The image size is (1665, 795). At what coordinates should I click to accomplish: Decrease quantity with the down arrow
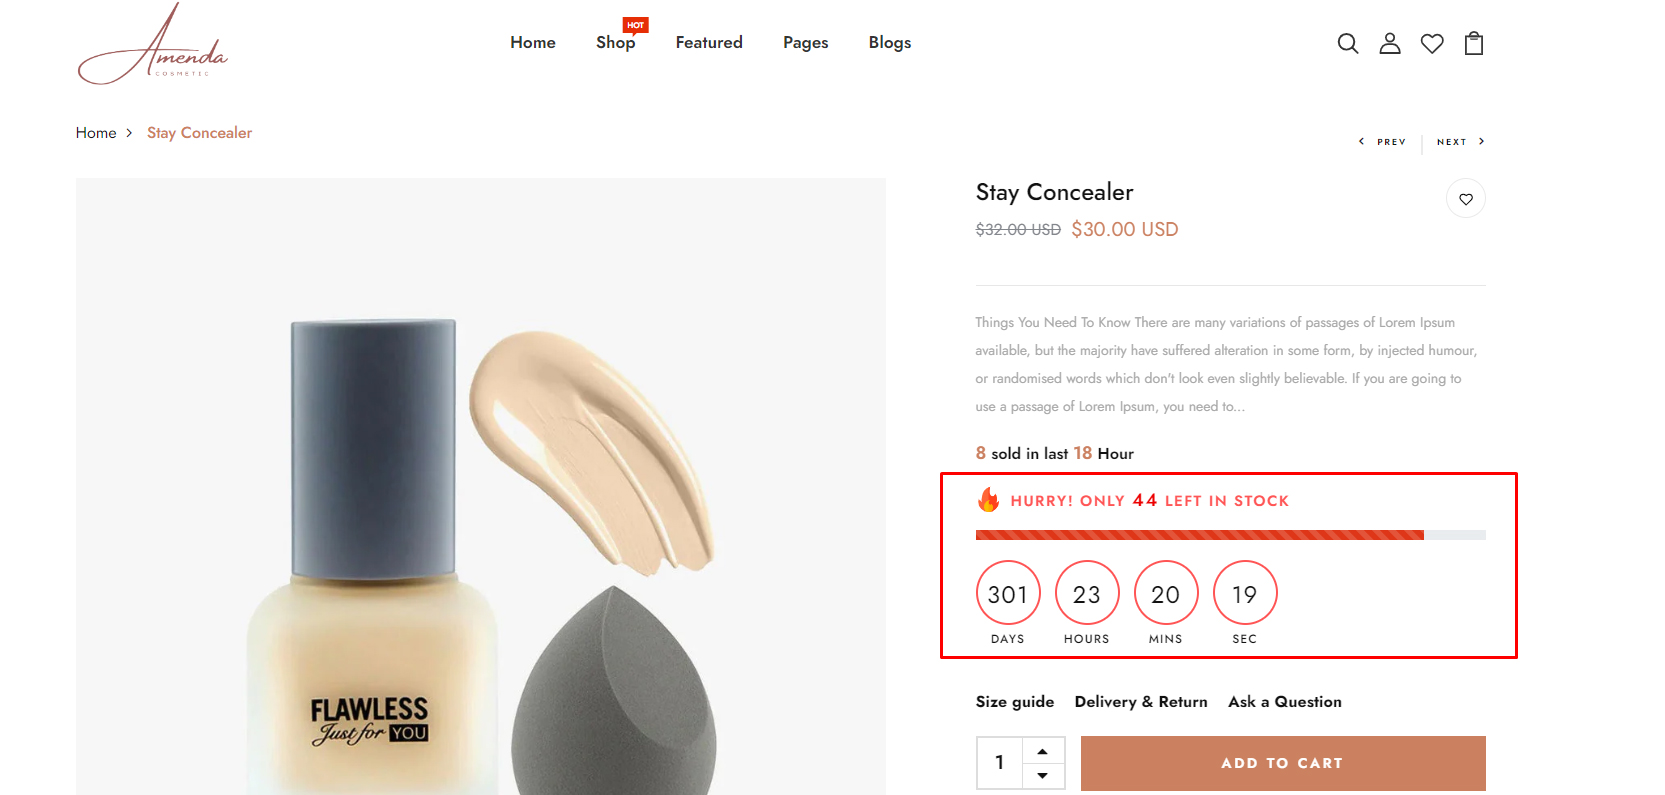click(x=1043, y=776)
